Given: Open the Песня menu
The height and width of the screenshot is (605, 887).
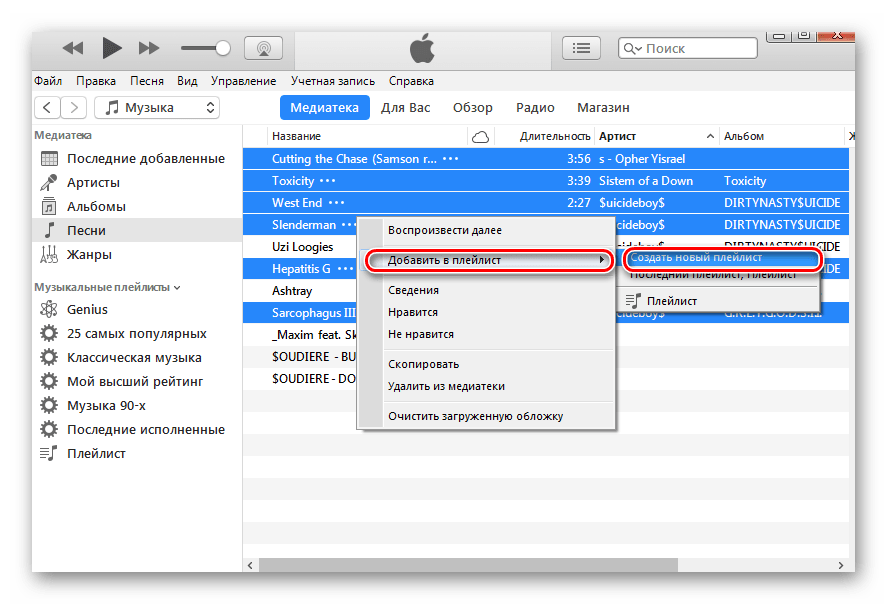Looking at the screenshot, I should (147, 81).
